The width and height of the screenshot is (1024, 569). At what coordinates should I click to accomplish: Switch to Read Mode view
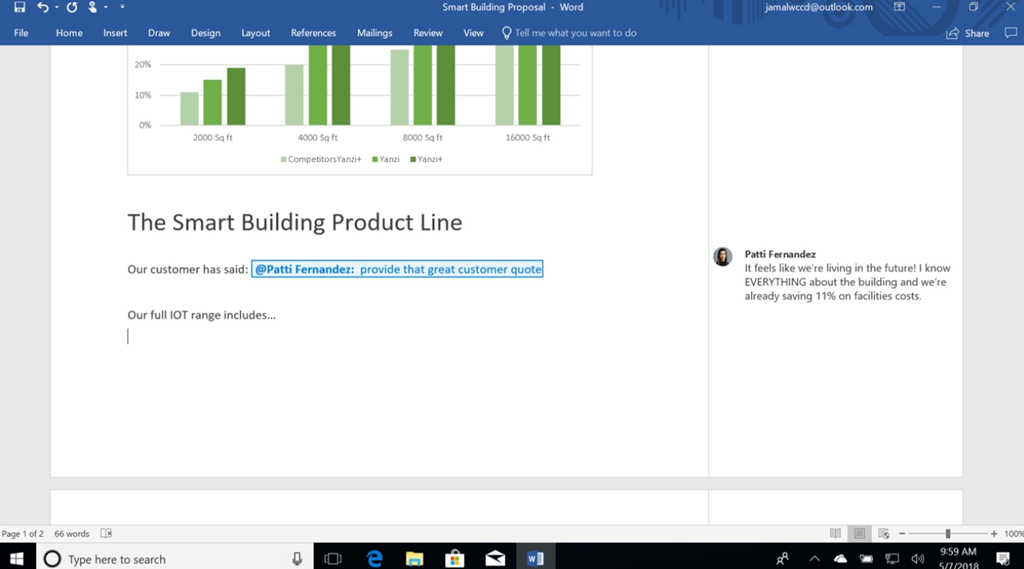click(x=836, y=534)
